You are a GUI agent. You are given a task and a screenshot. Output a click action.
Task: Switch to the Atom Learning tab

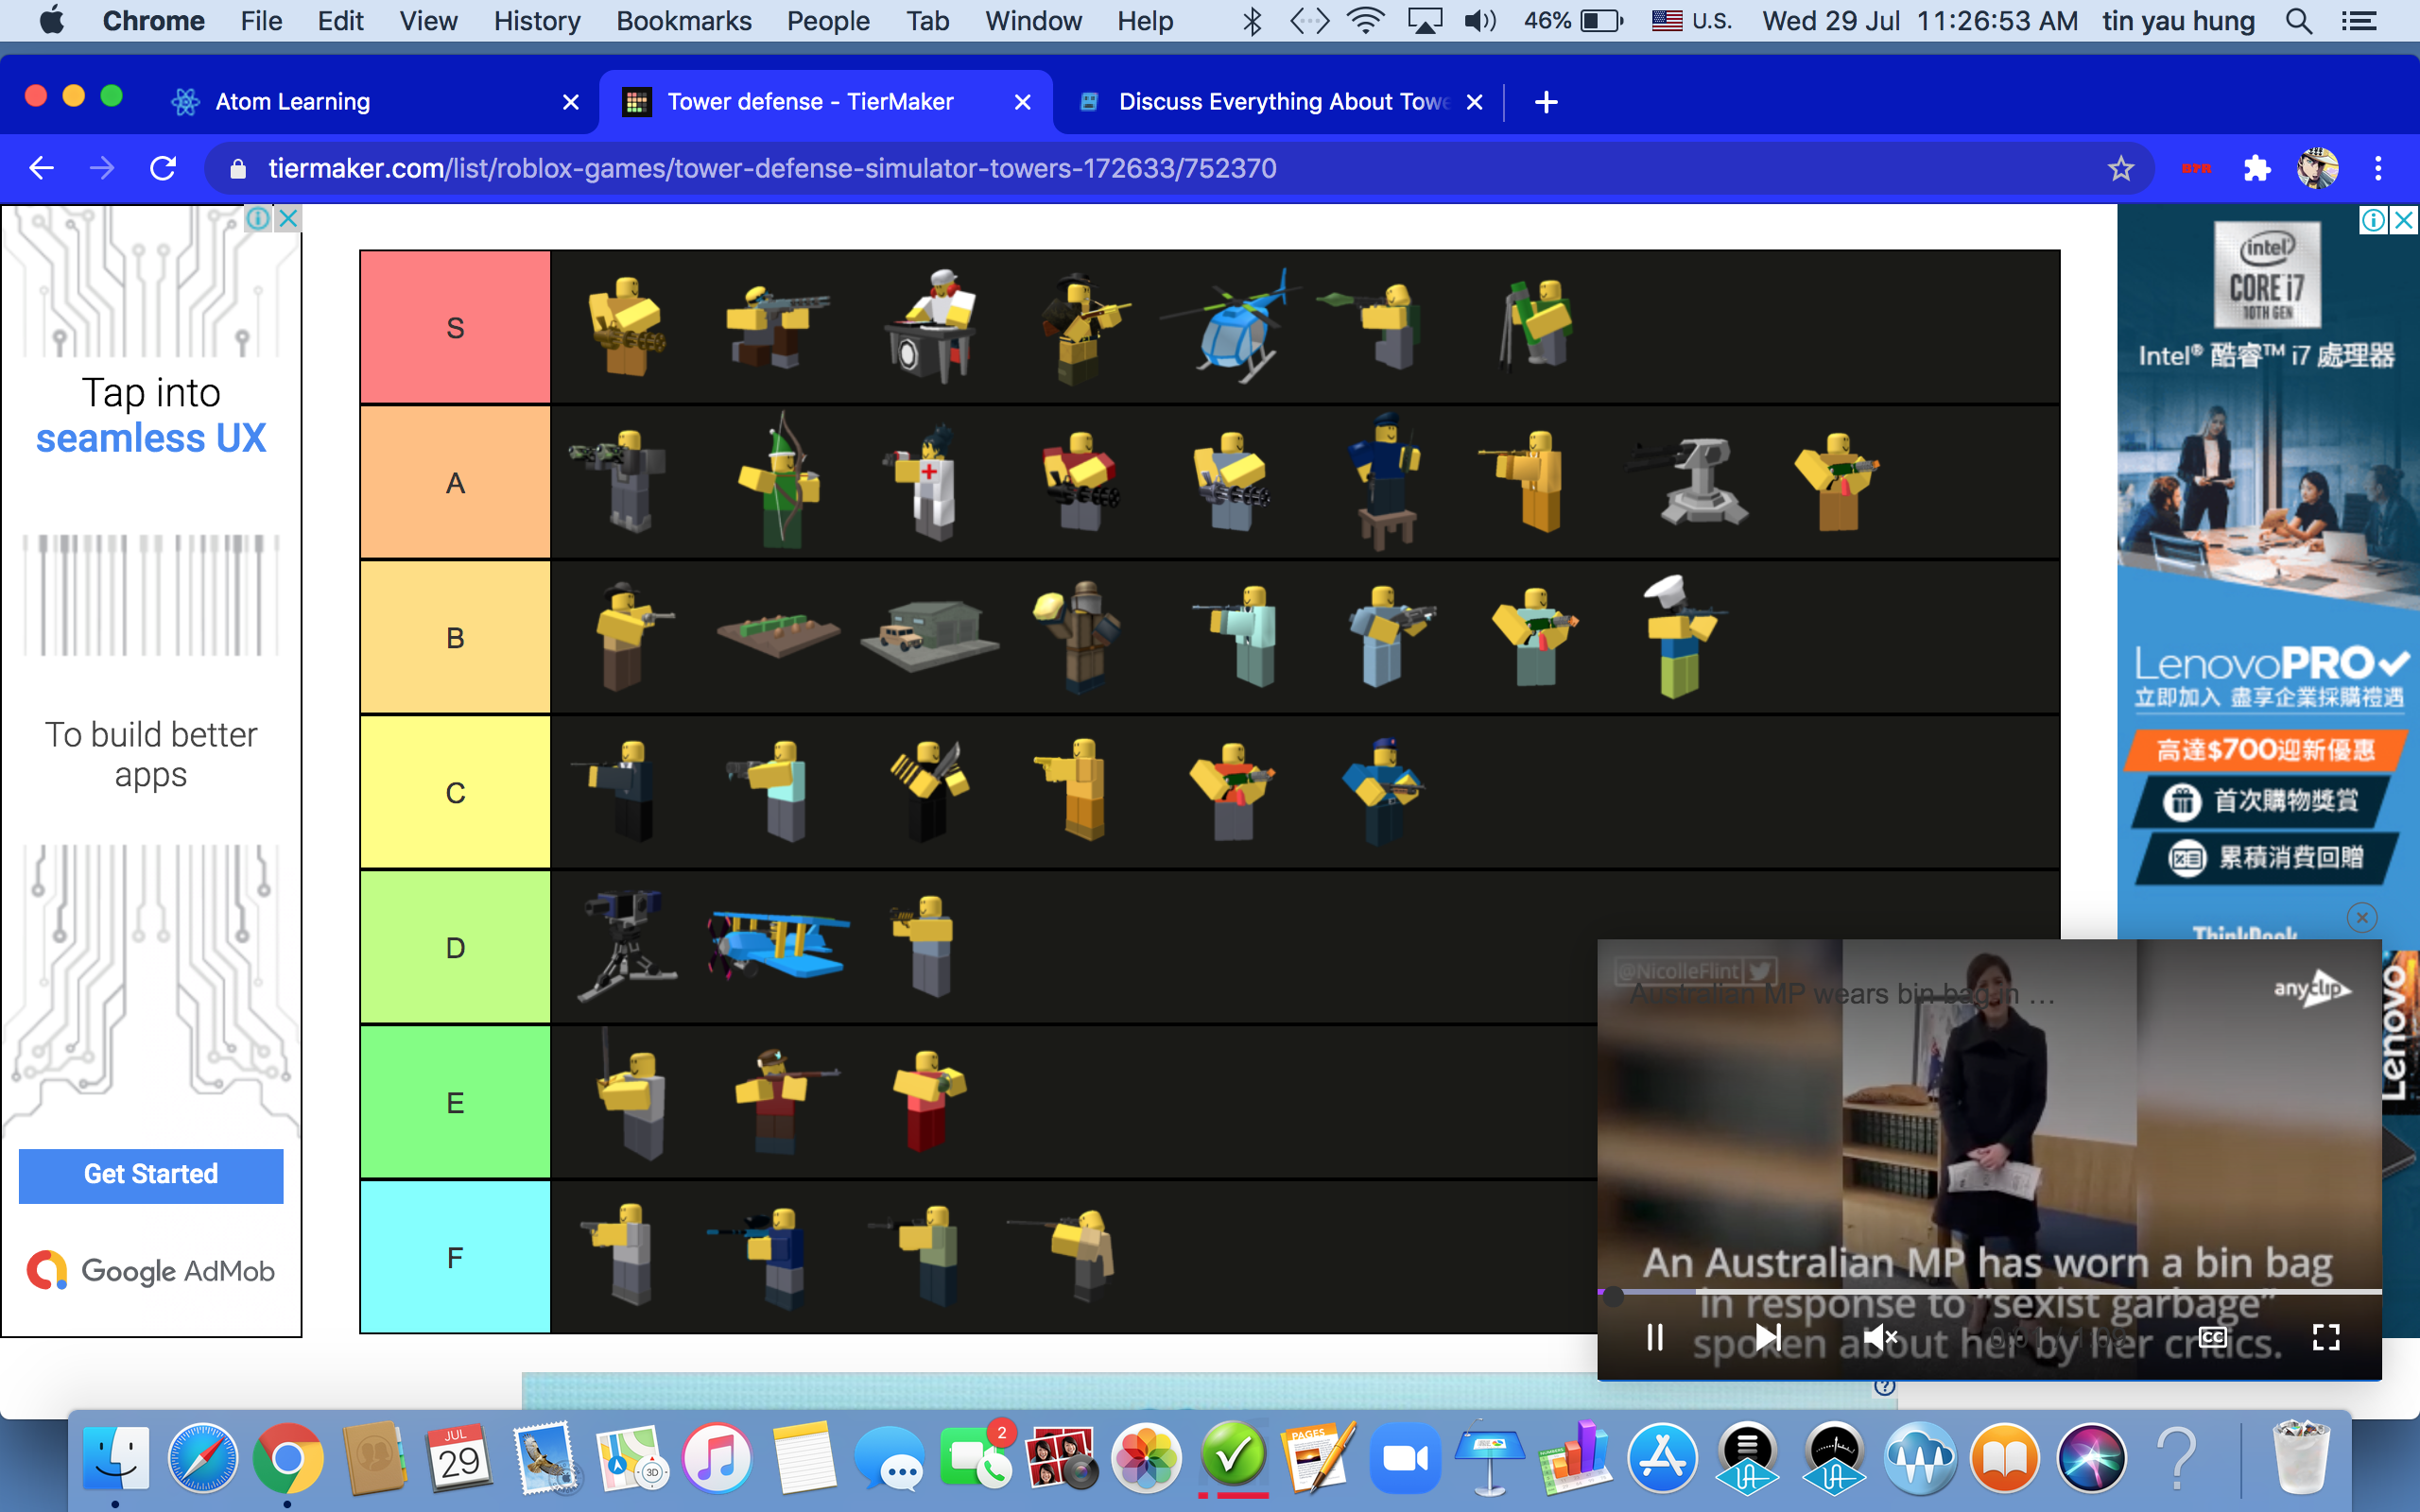pyautogui.click(x=292, y=101)
